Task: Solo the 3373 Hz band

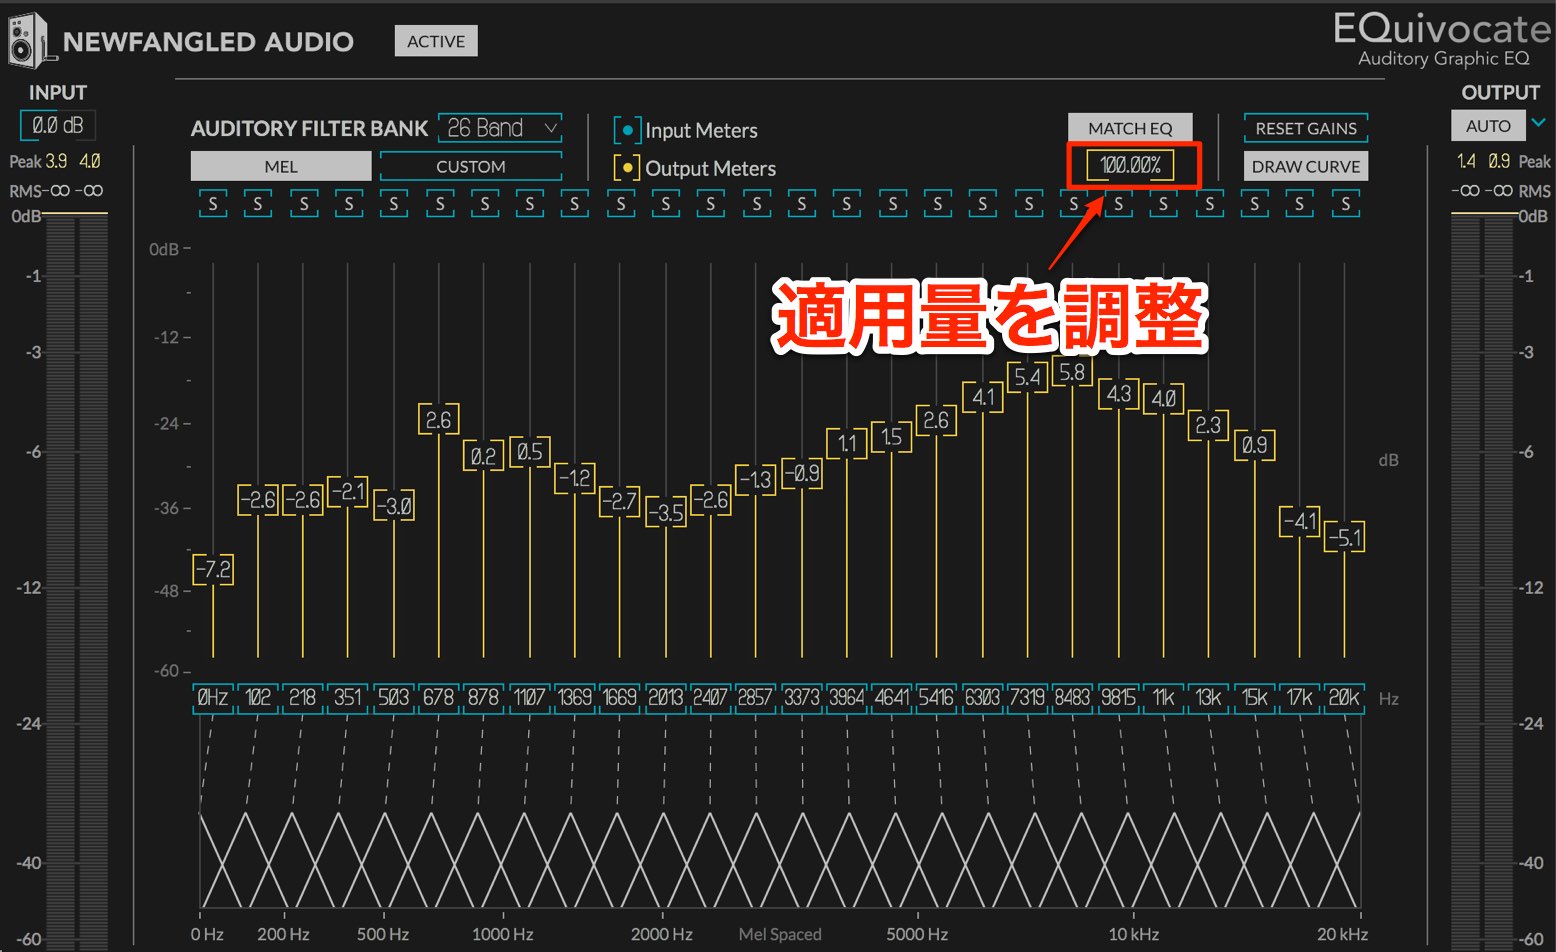Action: [802, 204]
